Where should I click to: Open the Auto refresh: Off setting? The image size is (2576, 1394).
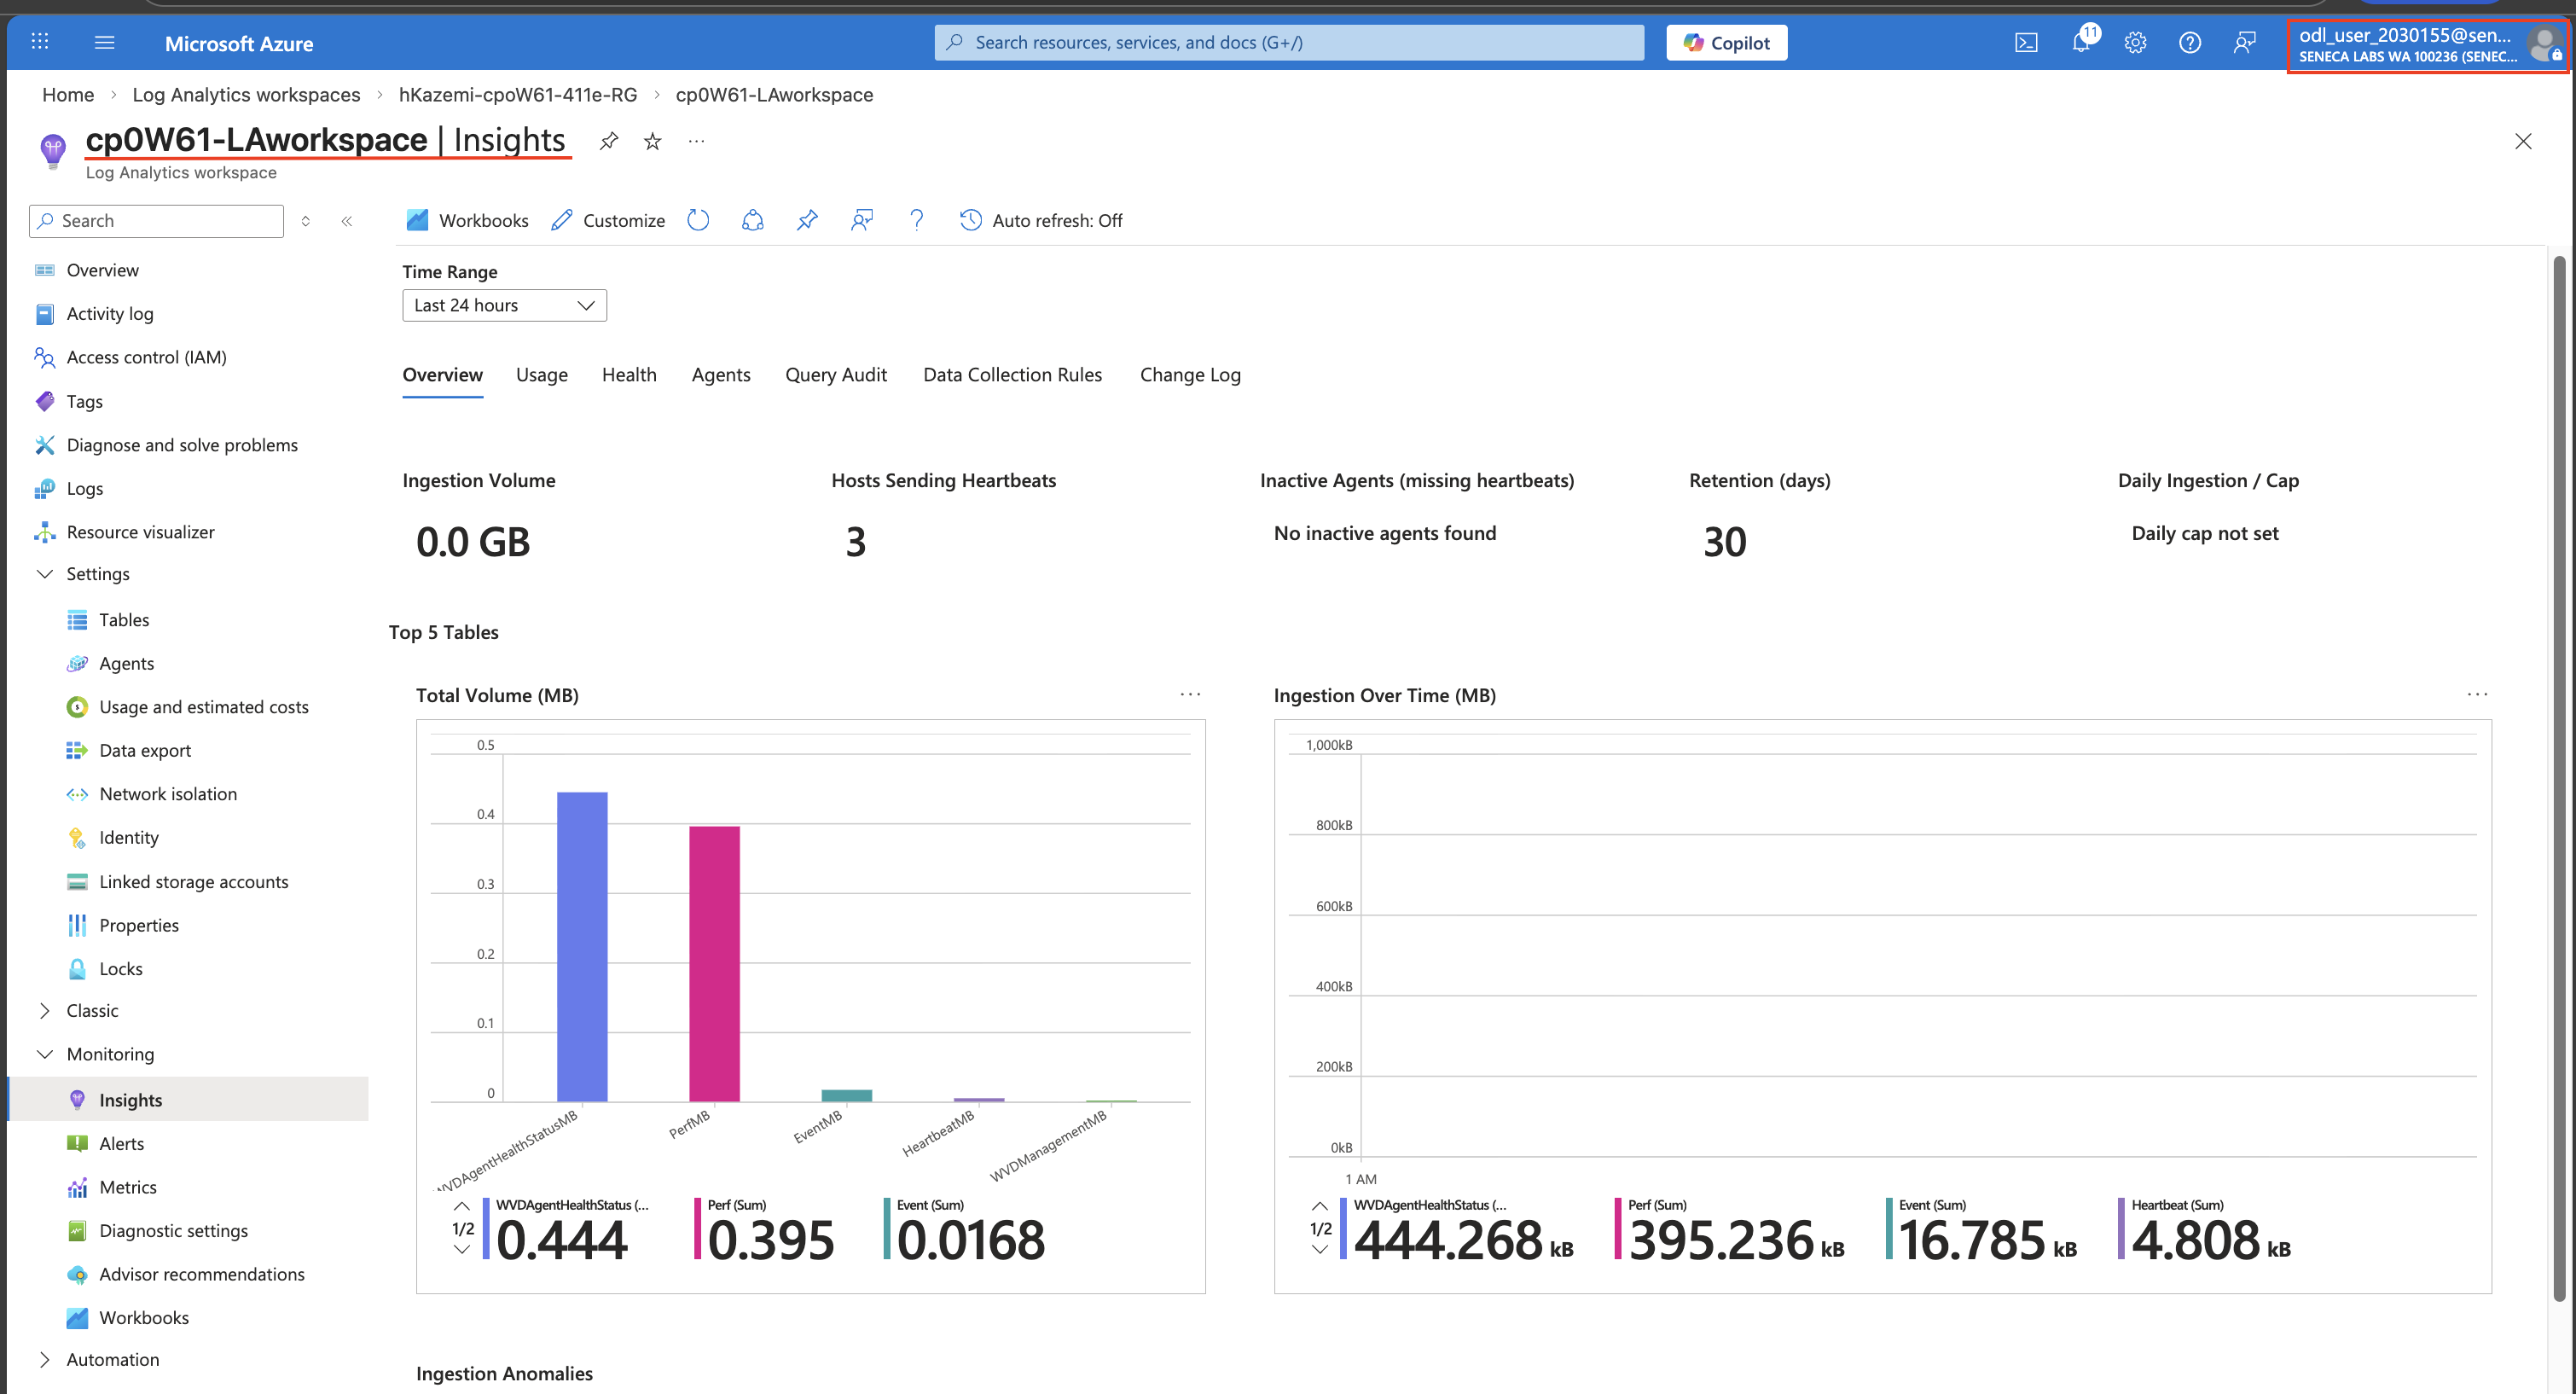(x=1040, y=220)
